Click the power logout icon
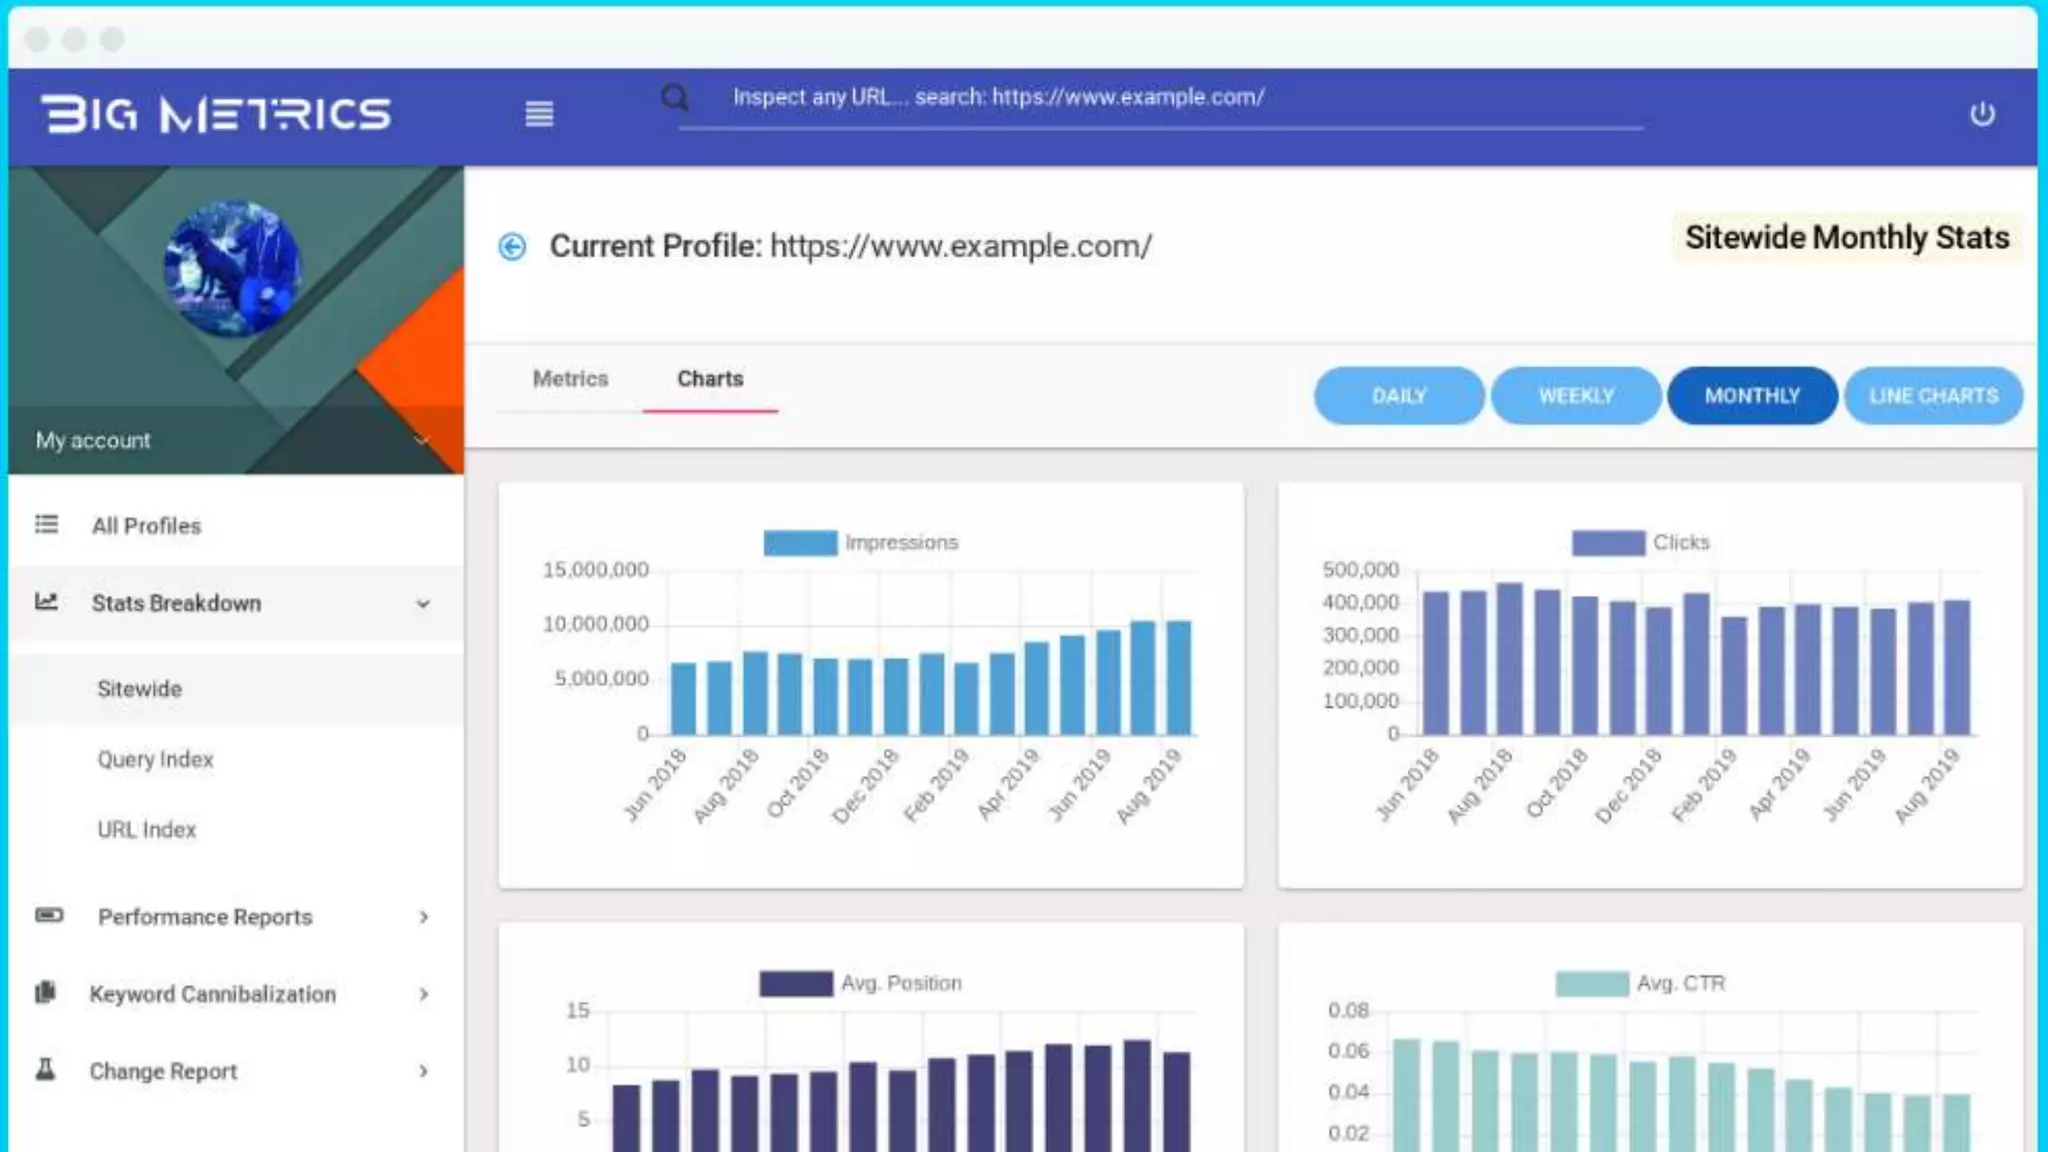This screenshot has height=1152, width=2048. [x=1982, y=115]
